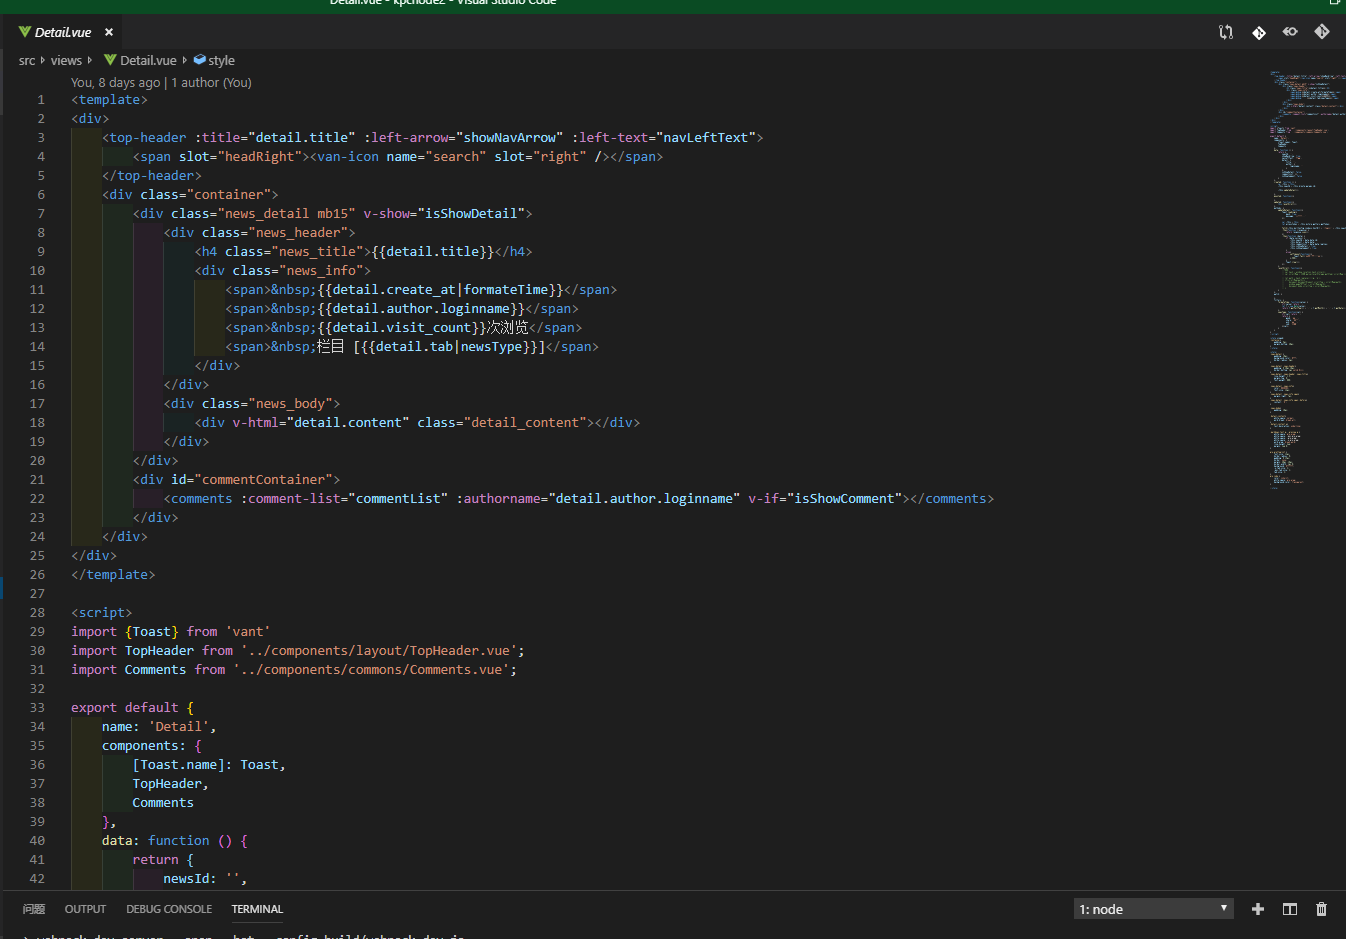Screen dimensions: 1346x939
Task: Click 'news_detail mb15' class on line 7
Action: click(286, 213)
